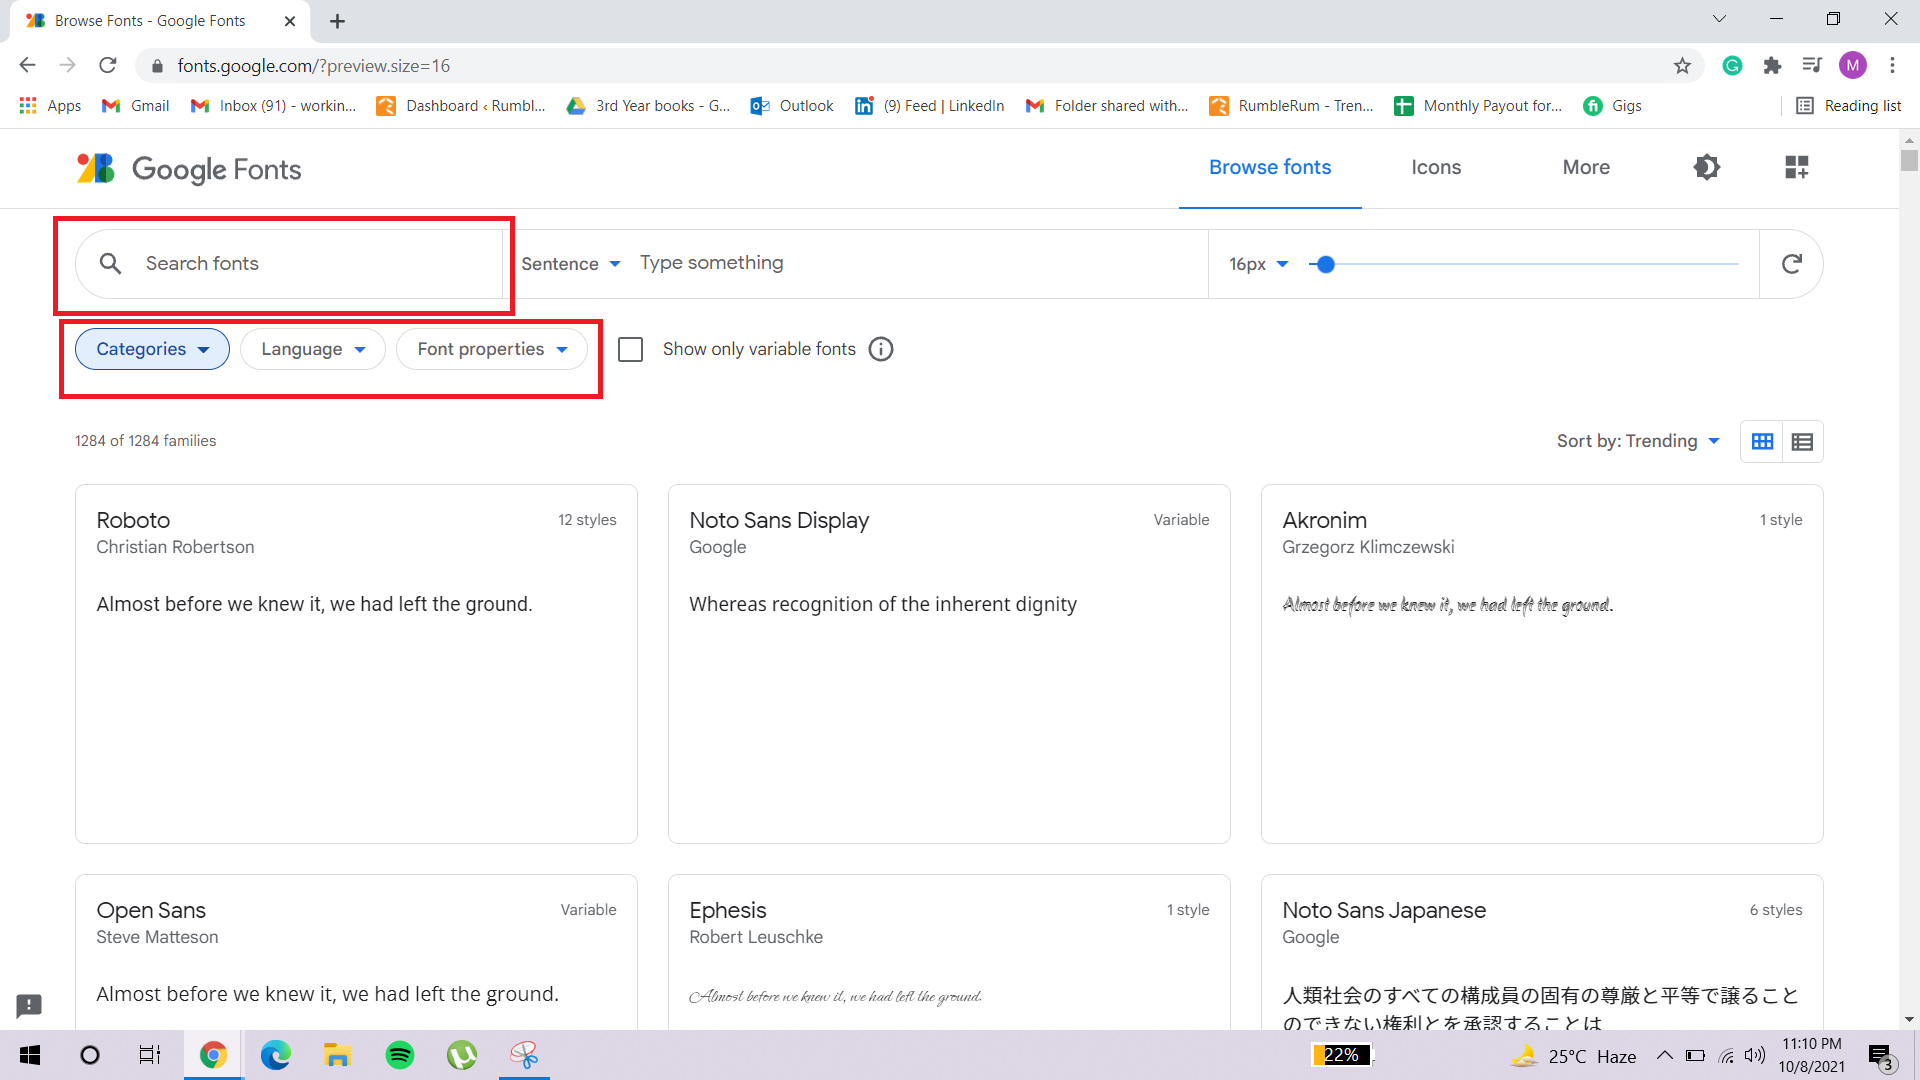Switch to grid view layout
The image size is (1920, 1080).
(x=1762, y=441)
